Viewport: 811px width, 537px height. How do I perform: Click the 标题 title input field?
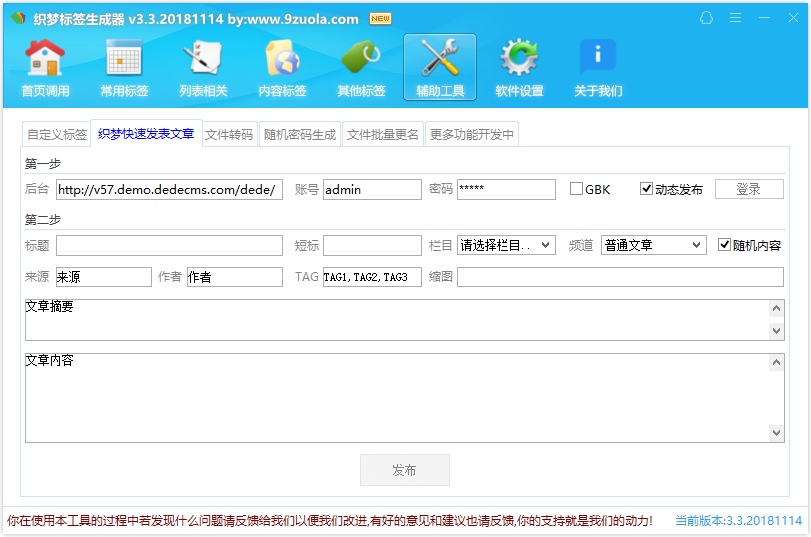[169, 245]
